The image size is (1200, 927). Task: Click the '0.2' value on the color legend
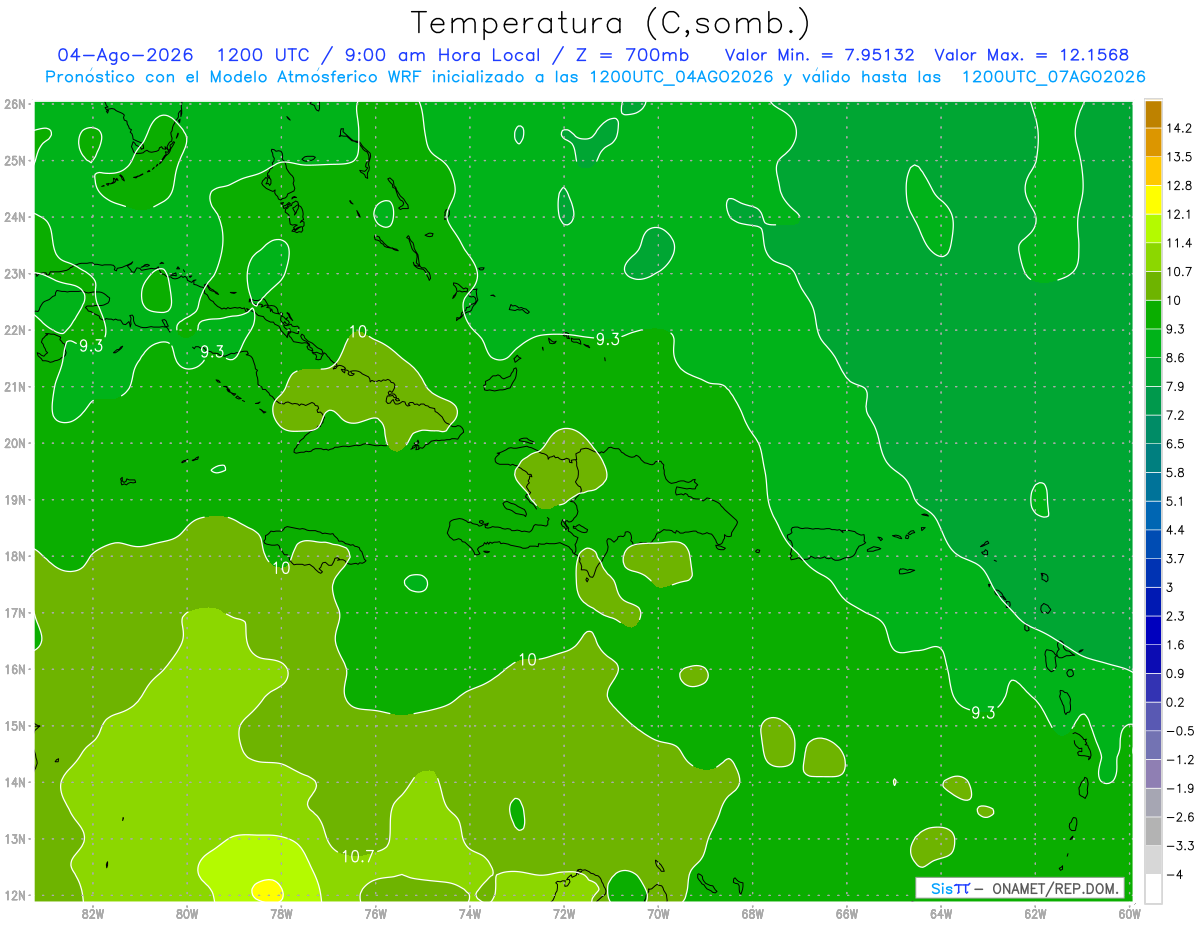(x=1175, y=702)
